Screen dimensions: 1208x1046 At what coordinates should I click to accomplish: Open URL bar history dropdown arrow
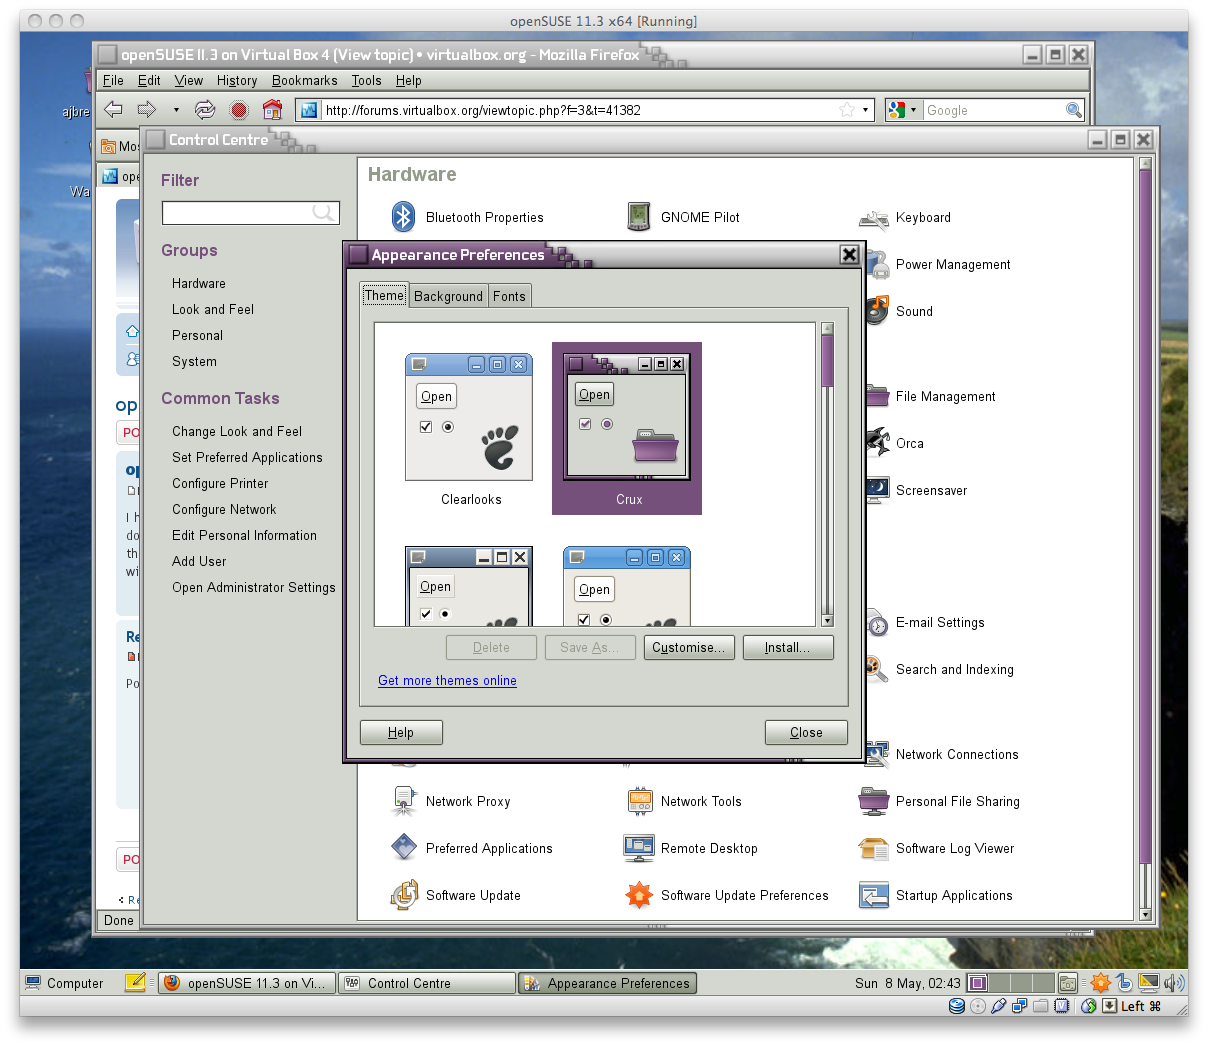tap(866, 110)
